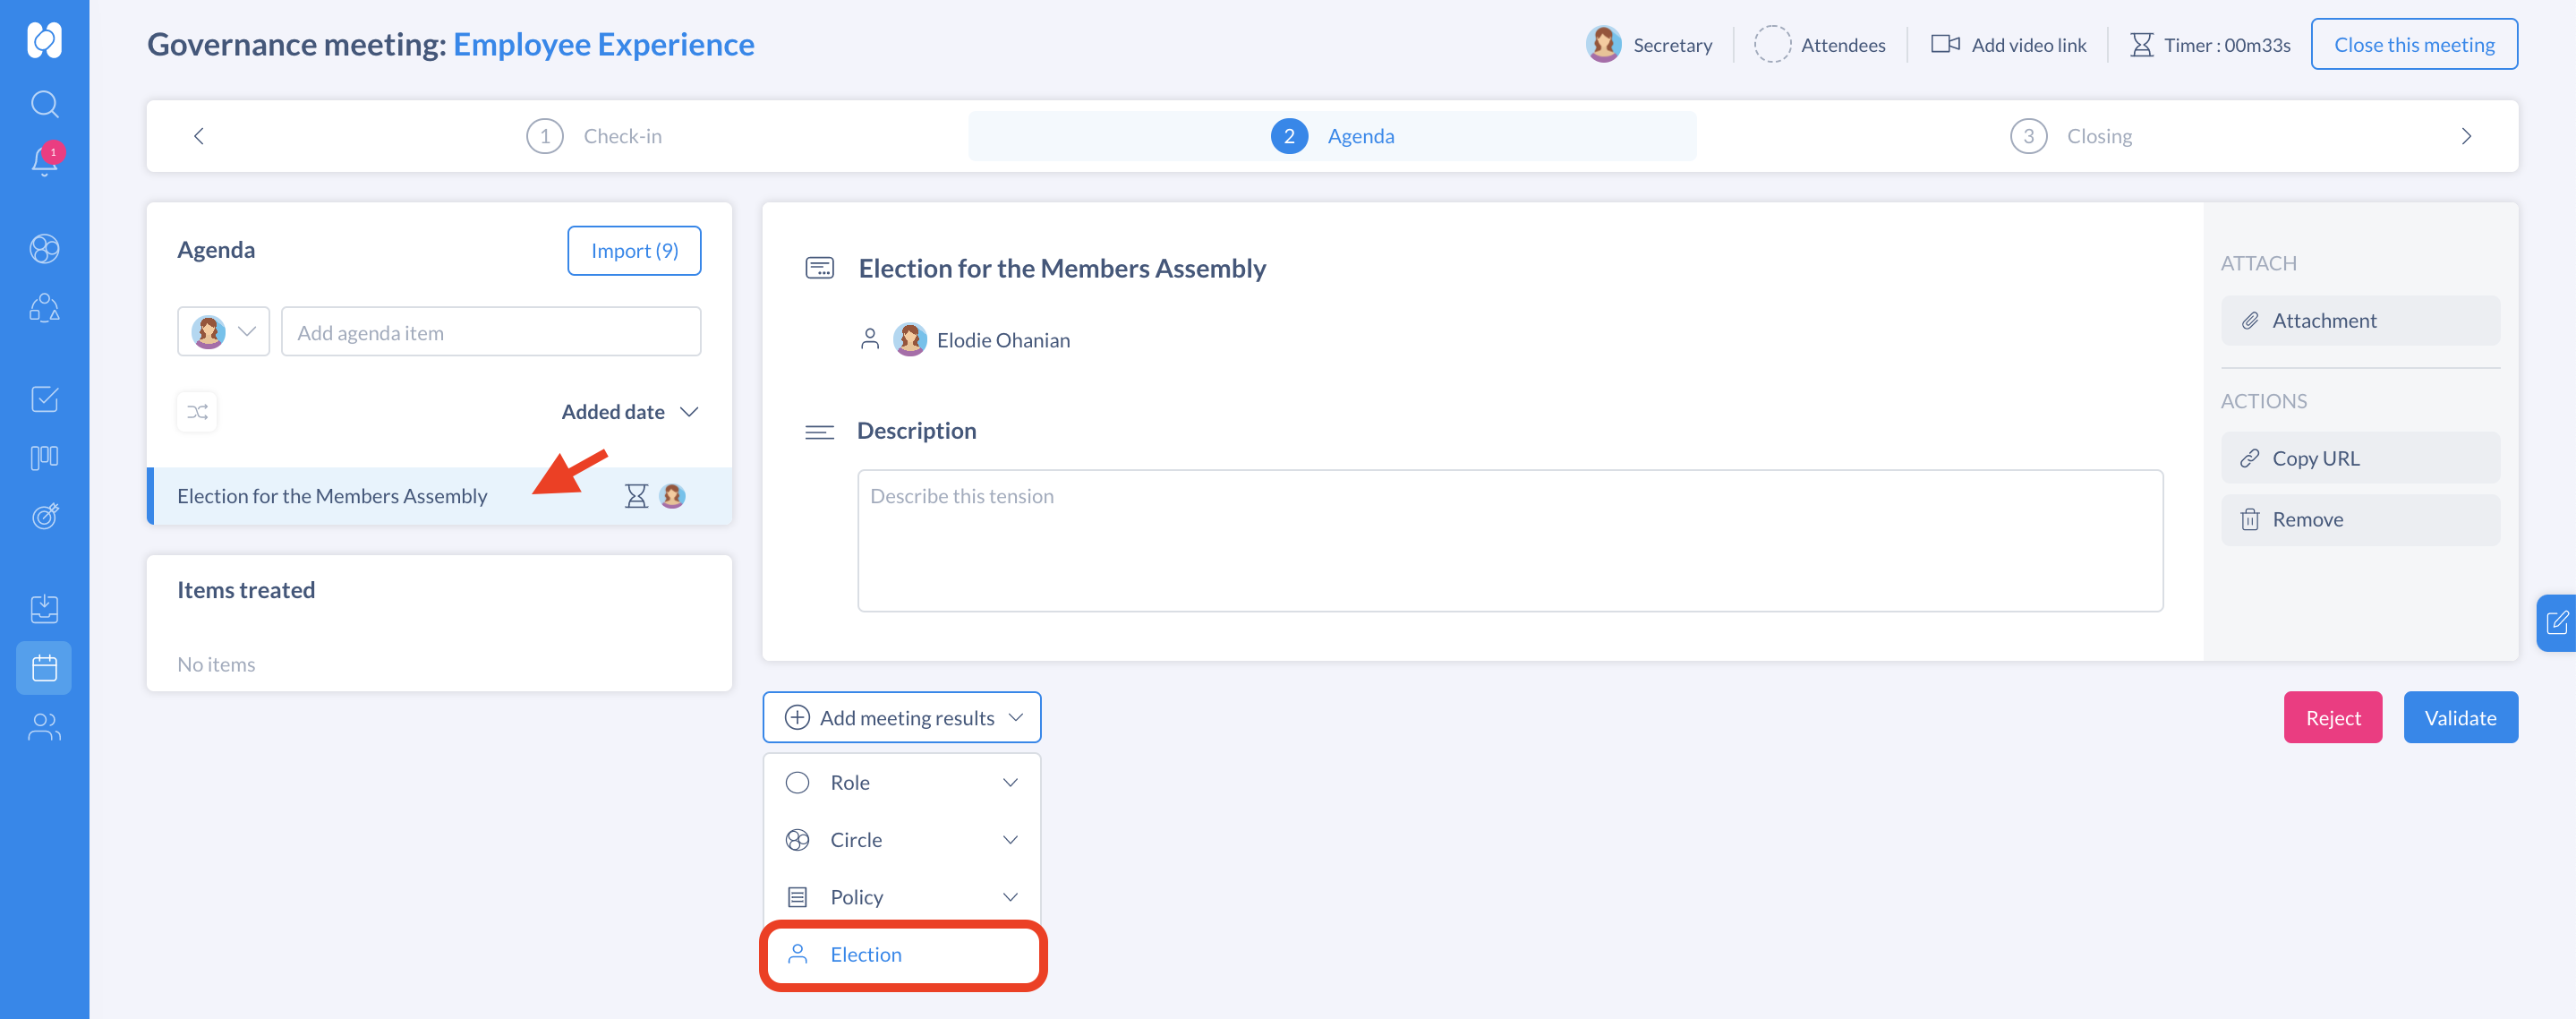Viewport: 2576px width, 1019px height.
Task: Open the target goals icon in sidebar
Action: [44, 515]
